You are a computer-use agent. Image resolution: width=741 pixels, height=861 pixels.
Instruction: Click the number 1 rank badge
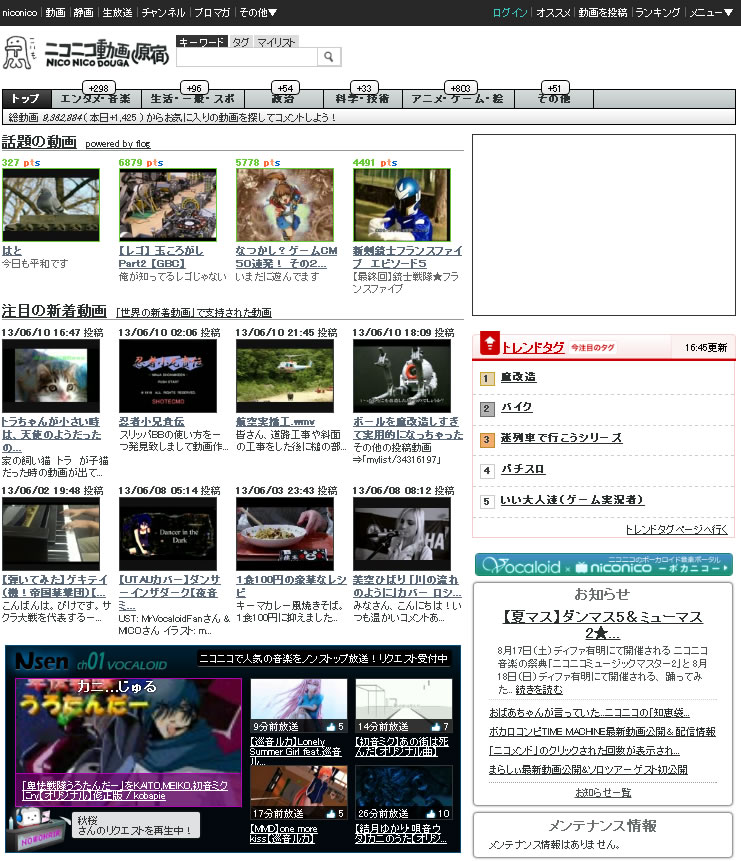pyautogui.click(x=486, y=378)
